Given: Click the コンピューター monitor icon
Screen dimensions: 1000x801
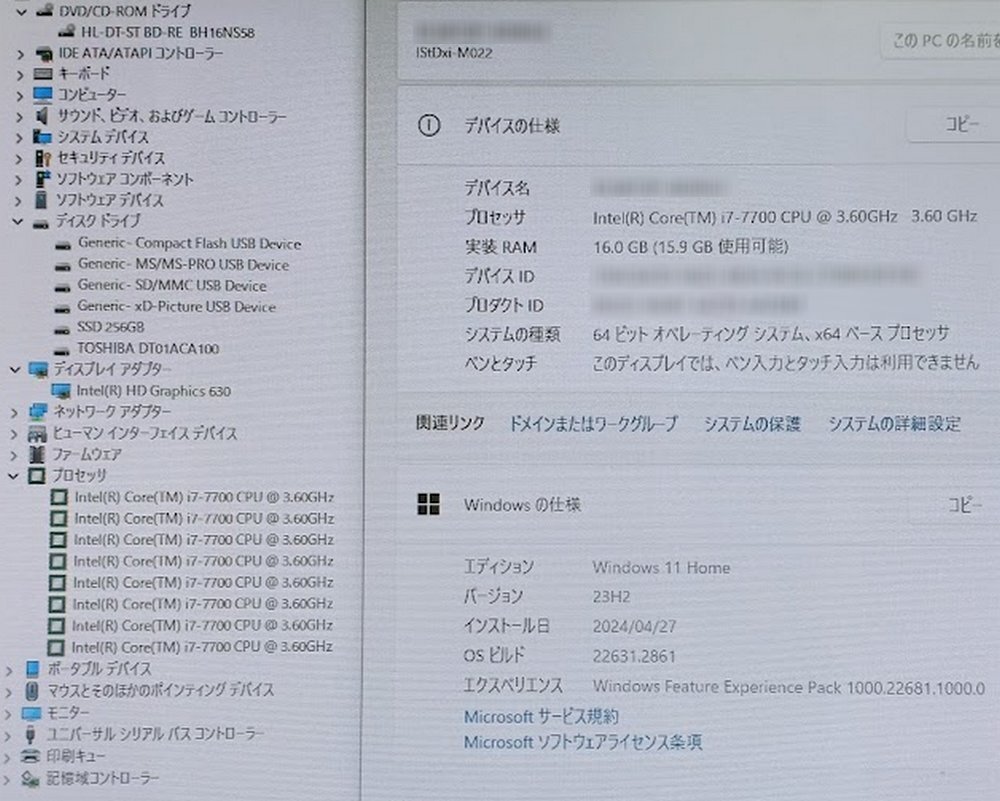Looking at the screenshot, I should 43,96.
